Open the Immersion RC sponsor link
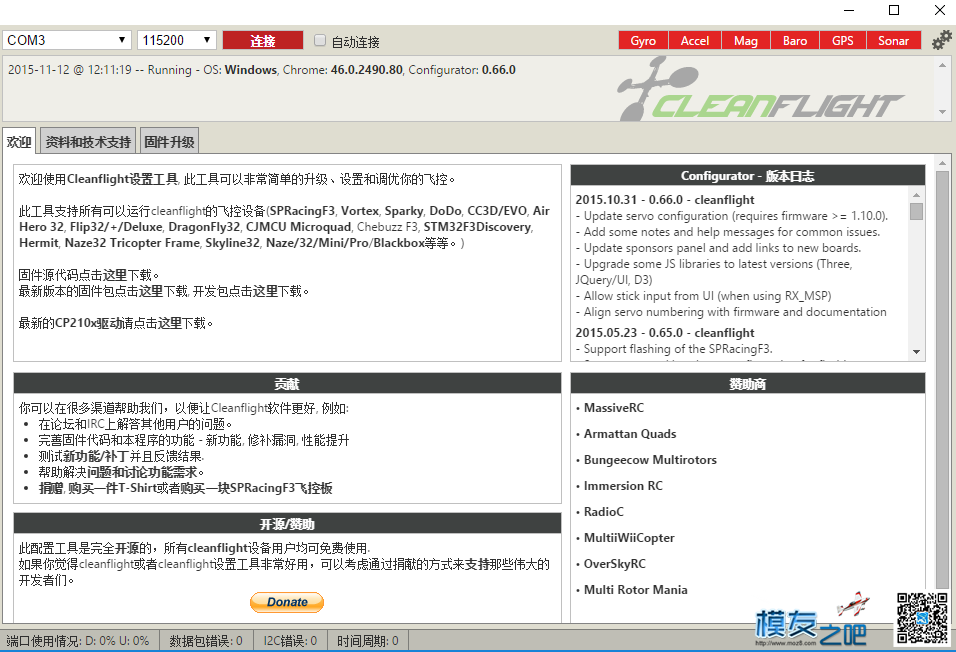This screenshot has width=956, height=652. [623, 486]
